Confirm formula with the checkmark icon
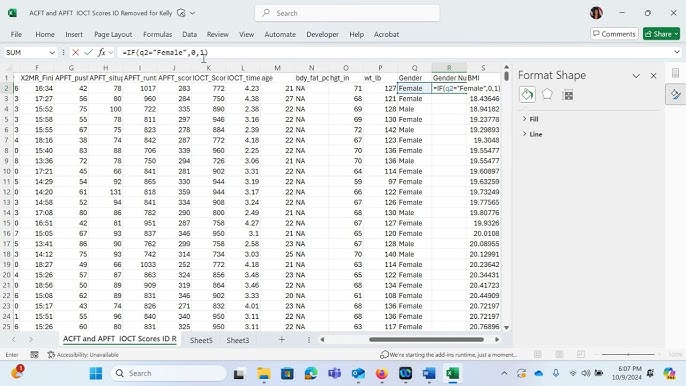Screen dimensions: 686x386 [88, 53]
